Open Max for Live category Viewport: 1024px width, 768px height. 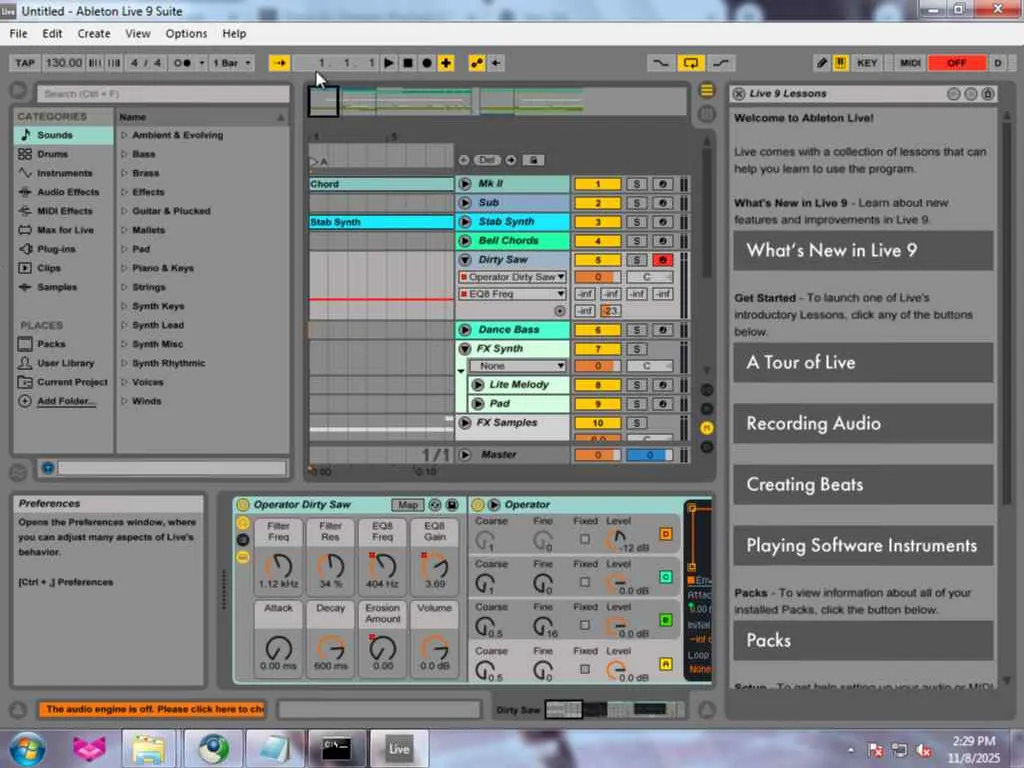tap(63, 230)
